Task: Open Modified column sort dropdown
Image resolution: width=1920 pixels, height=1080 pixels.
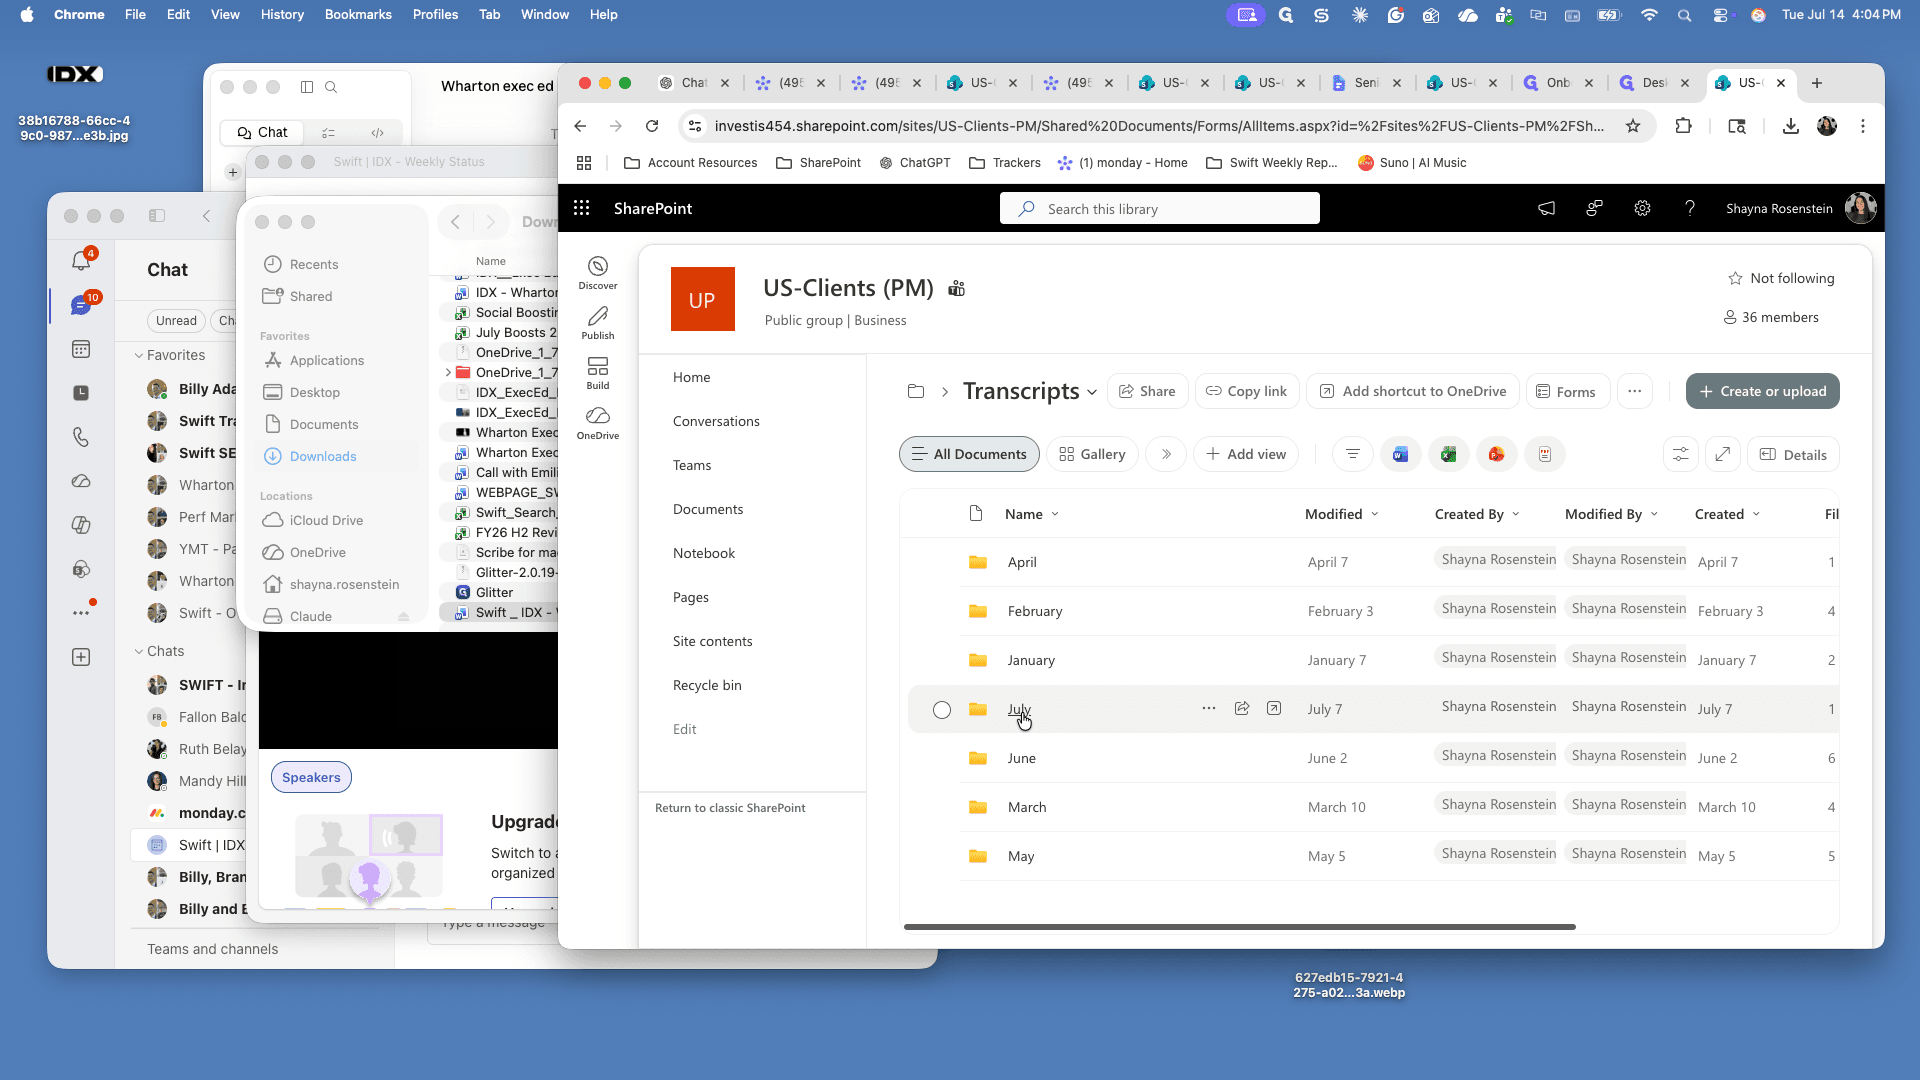Action: [1375, 514]
